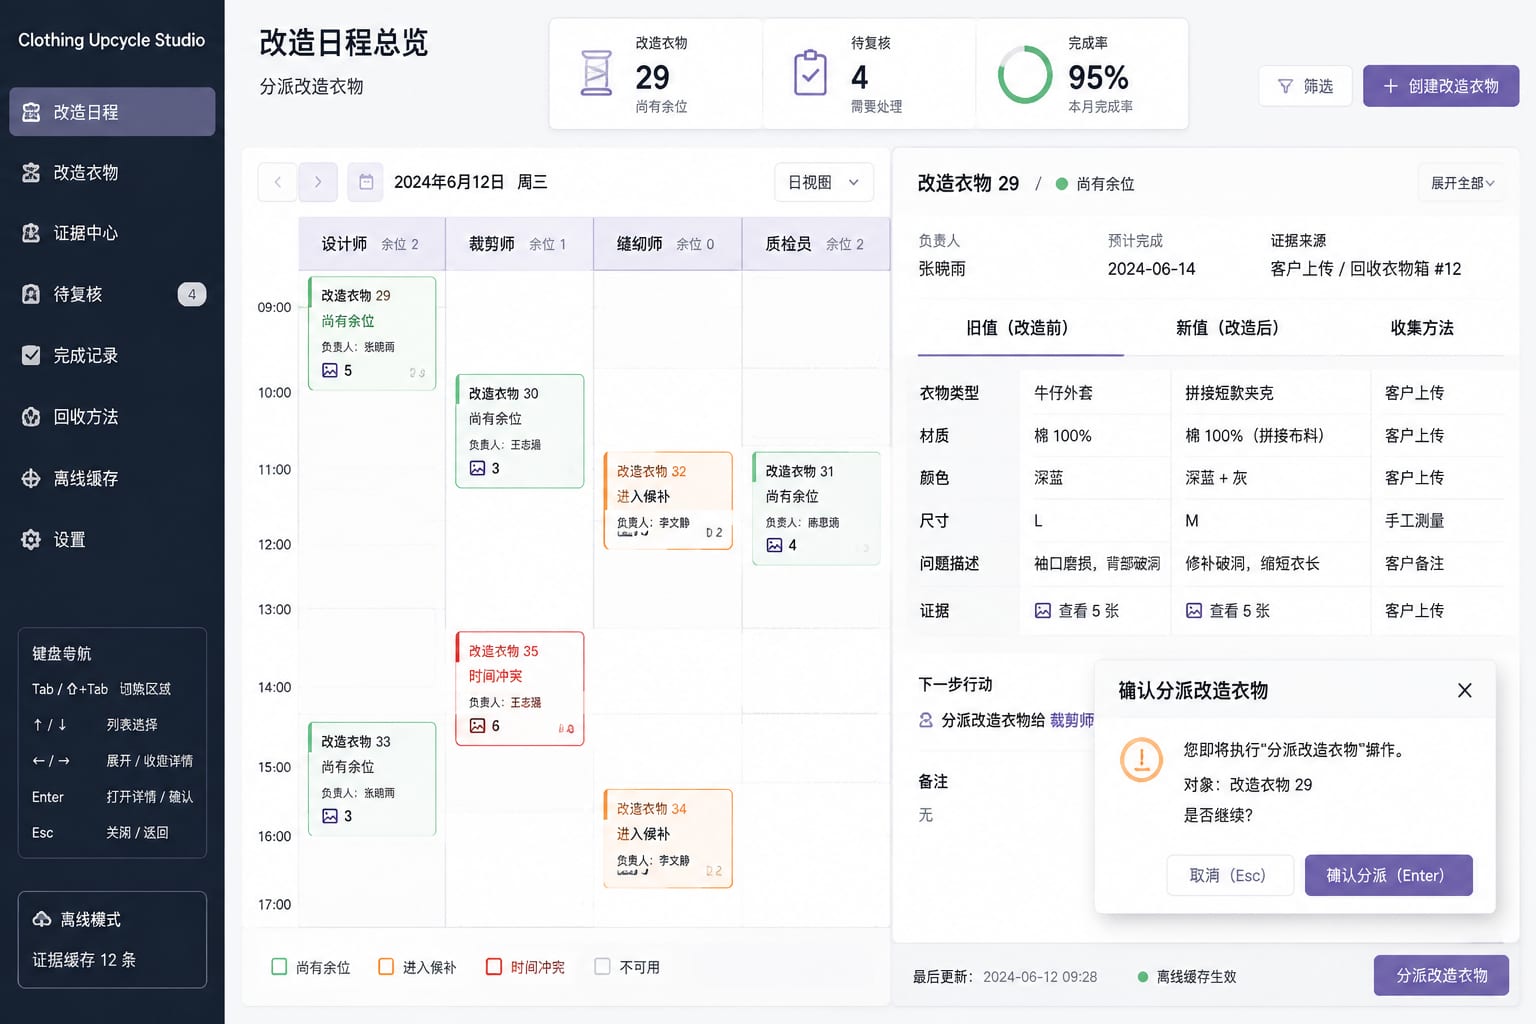1536x1024 pixels.
Task: Click image icon on 改造衣物 29 card
Action: tap(330, 370)
